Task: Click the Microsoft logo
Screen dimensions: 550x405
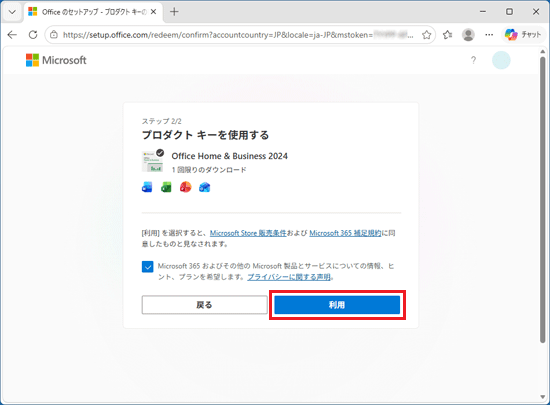Action: (56, 60)
